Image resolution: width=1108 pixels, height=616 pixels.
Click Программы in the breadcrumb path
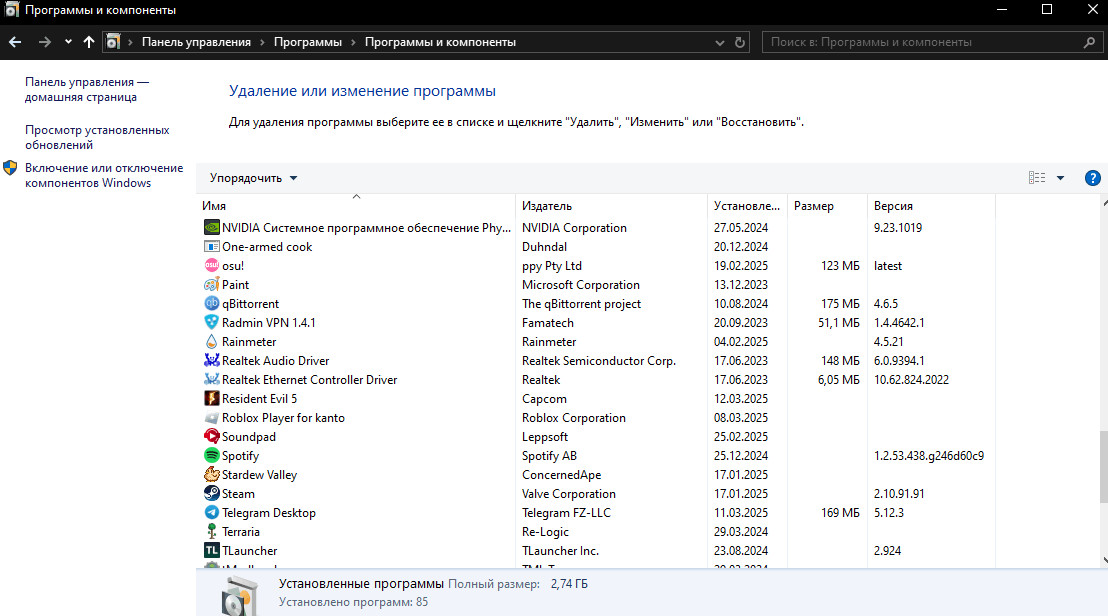pos(308,42)
